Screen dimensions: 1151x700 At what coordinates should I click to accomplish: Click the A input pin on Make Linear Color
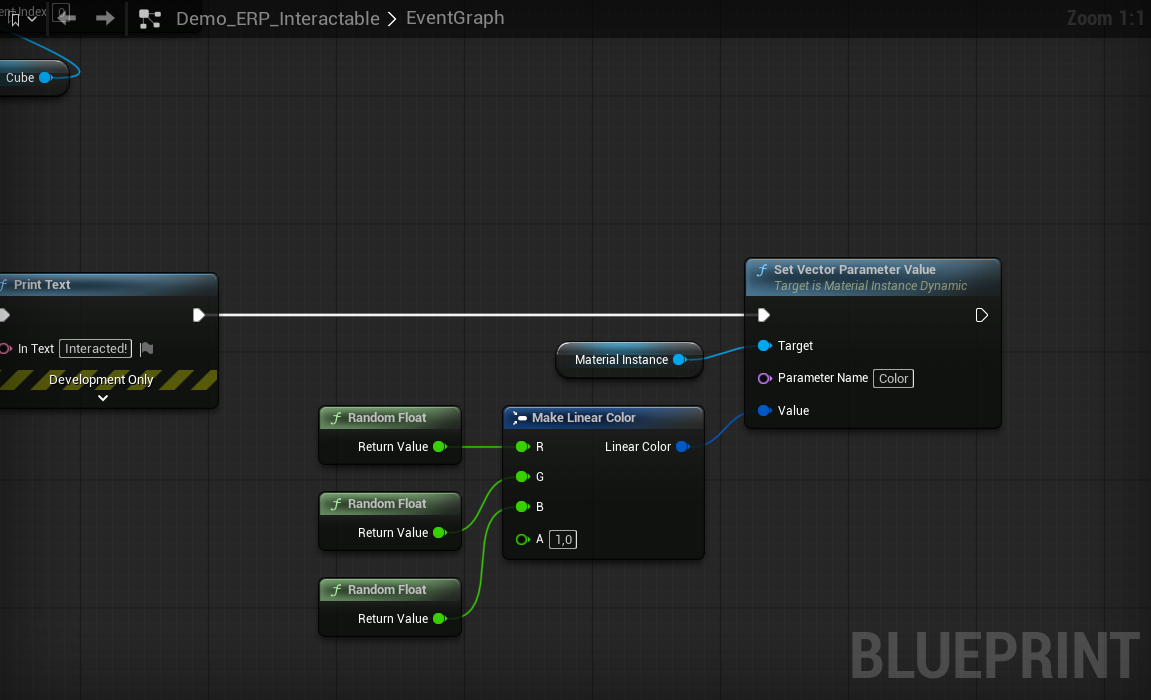(523, 539)
